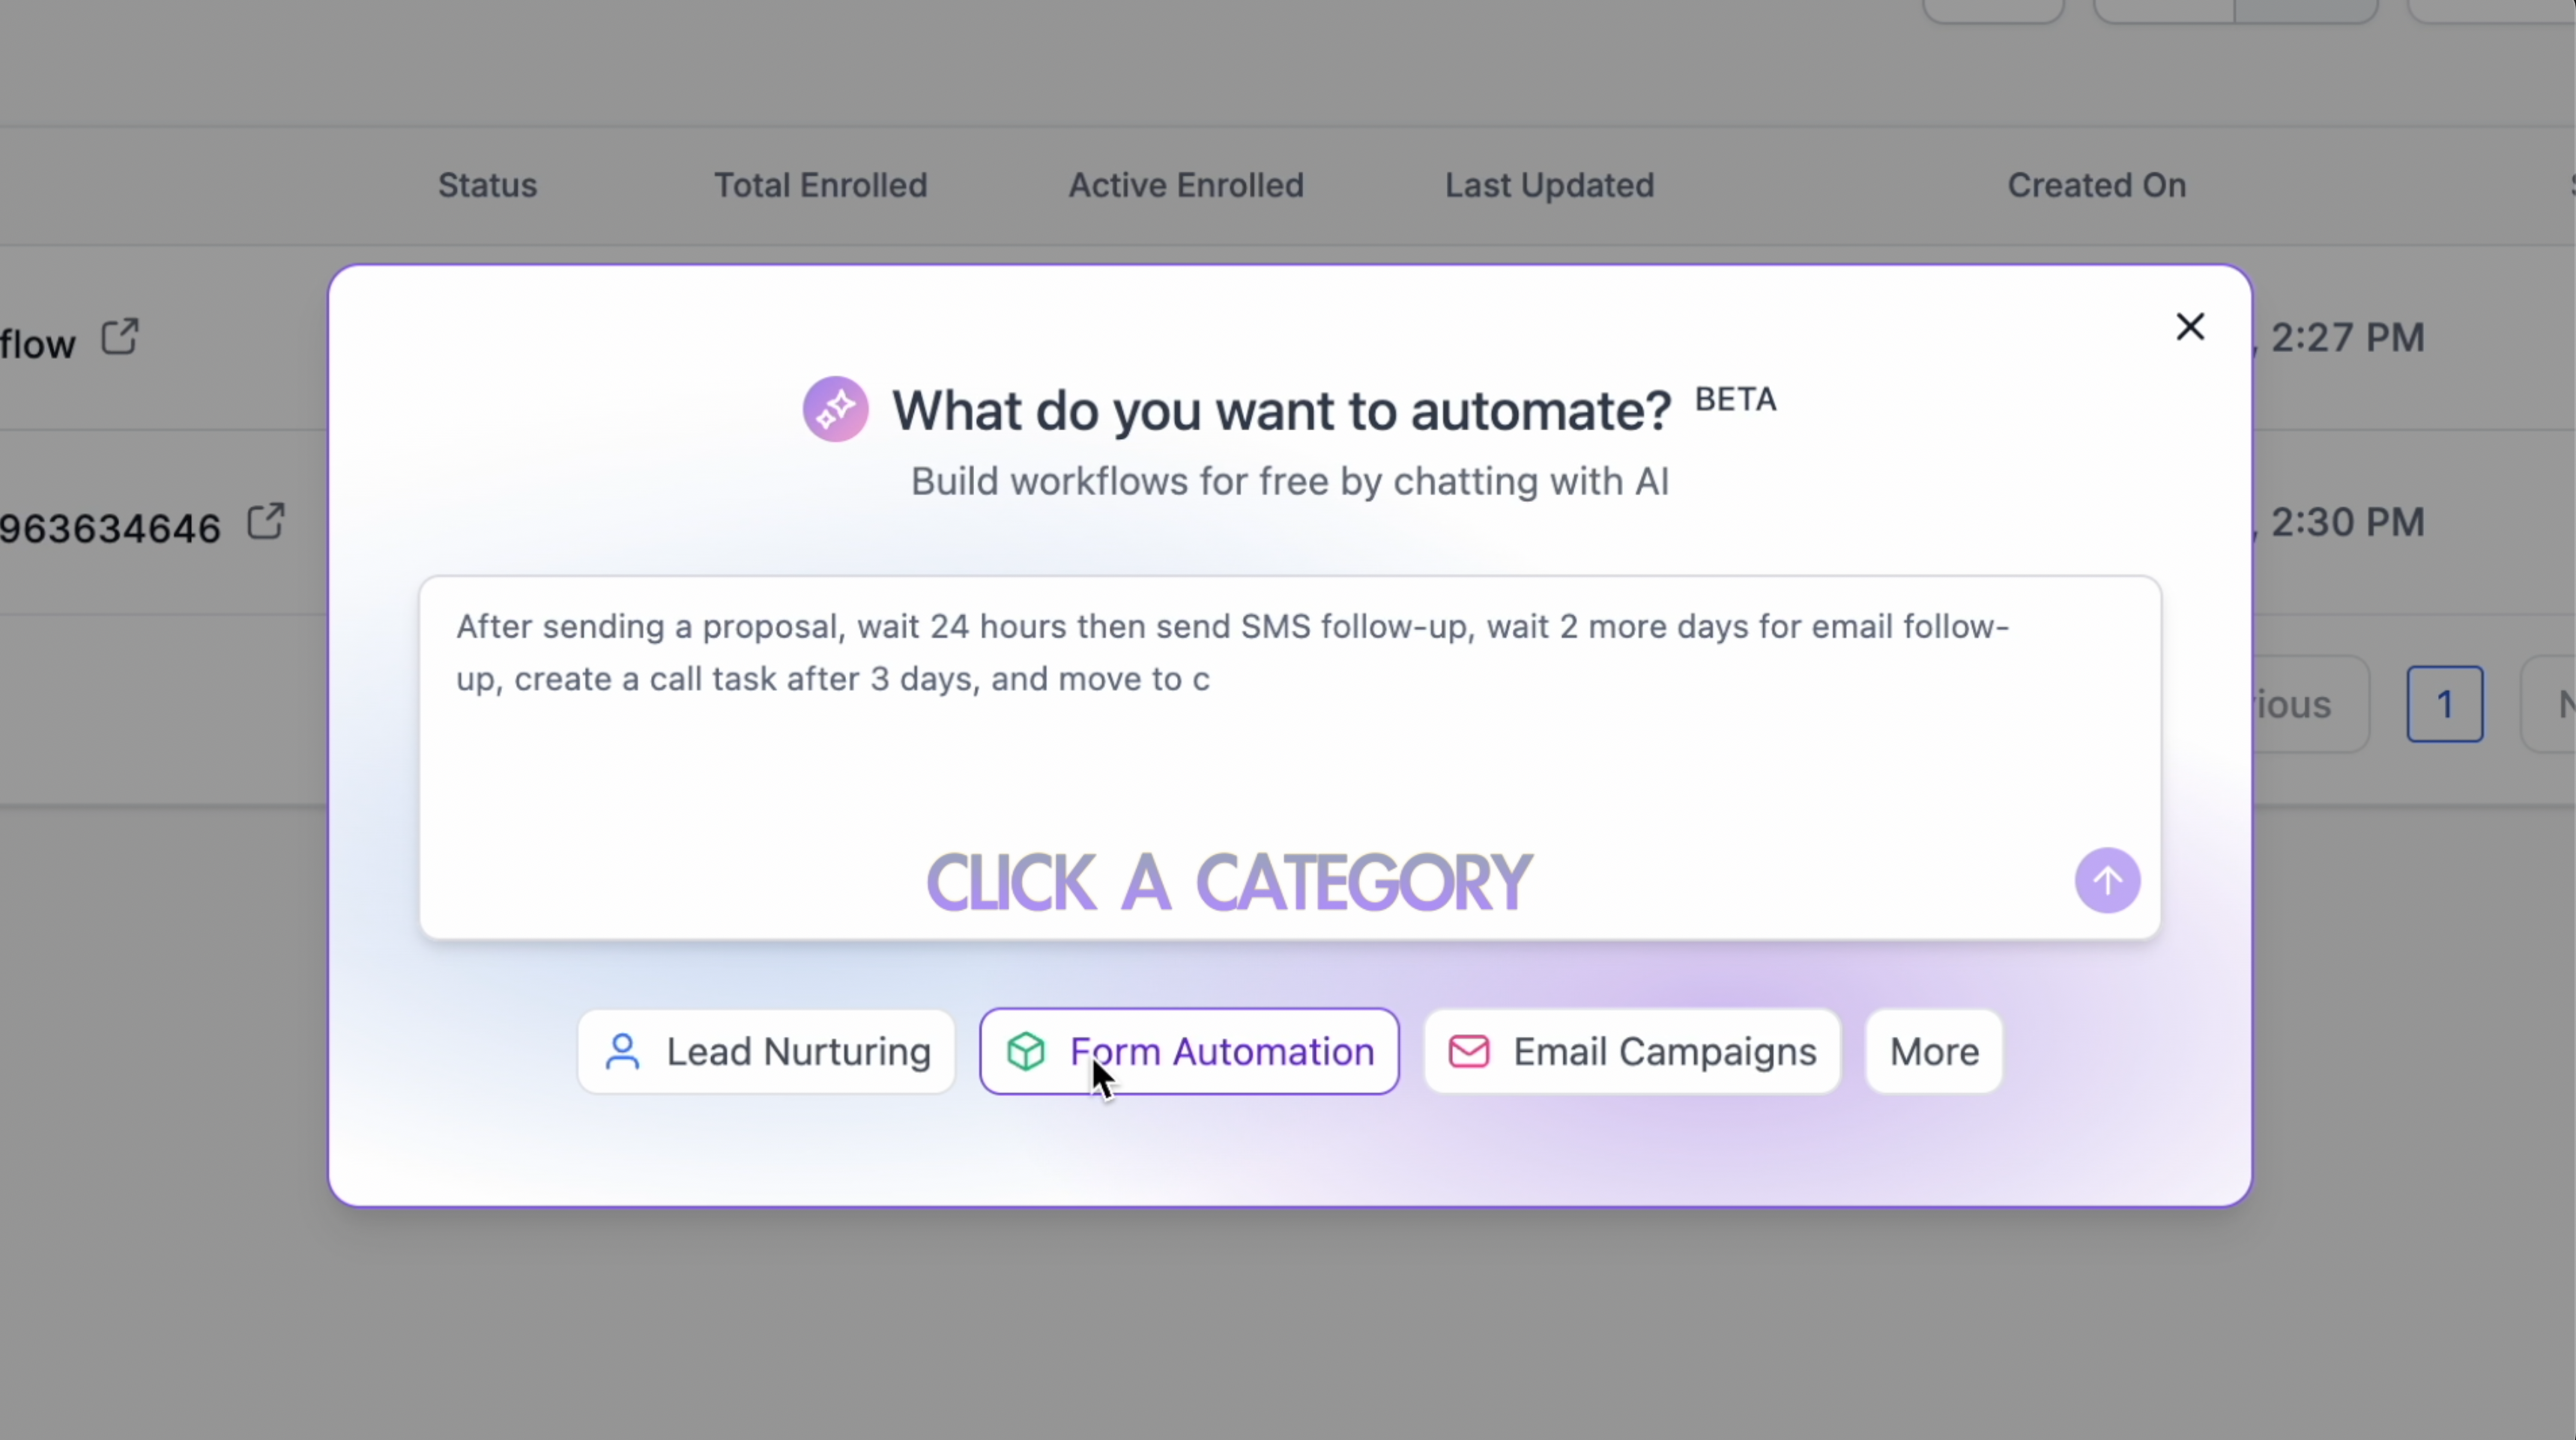This screenshot has width=2576, height=1440.
Task: Select the Lead Nurturing category
Action: (x=766, y=1051)
